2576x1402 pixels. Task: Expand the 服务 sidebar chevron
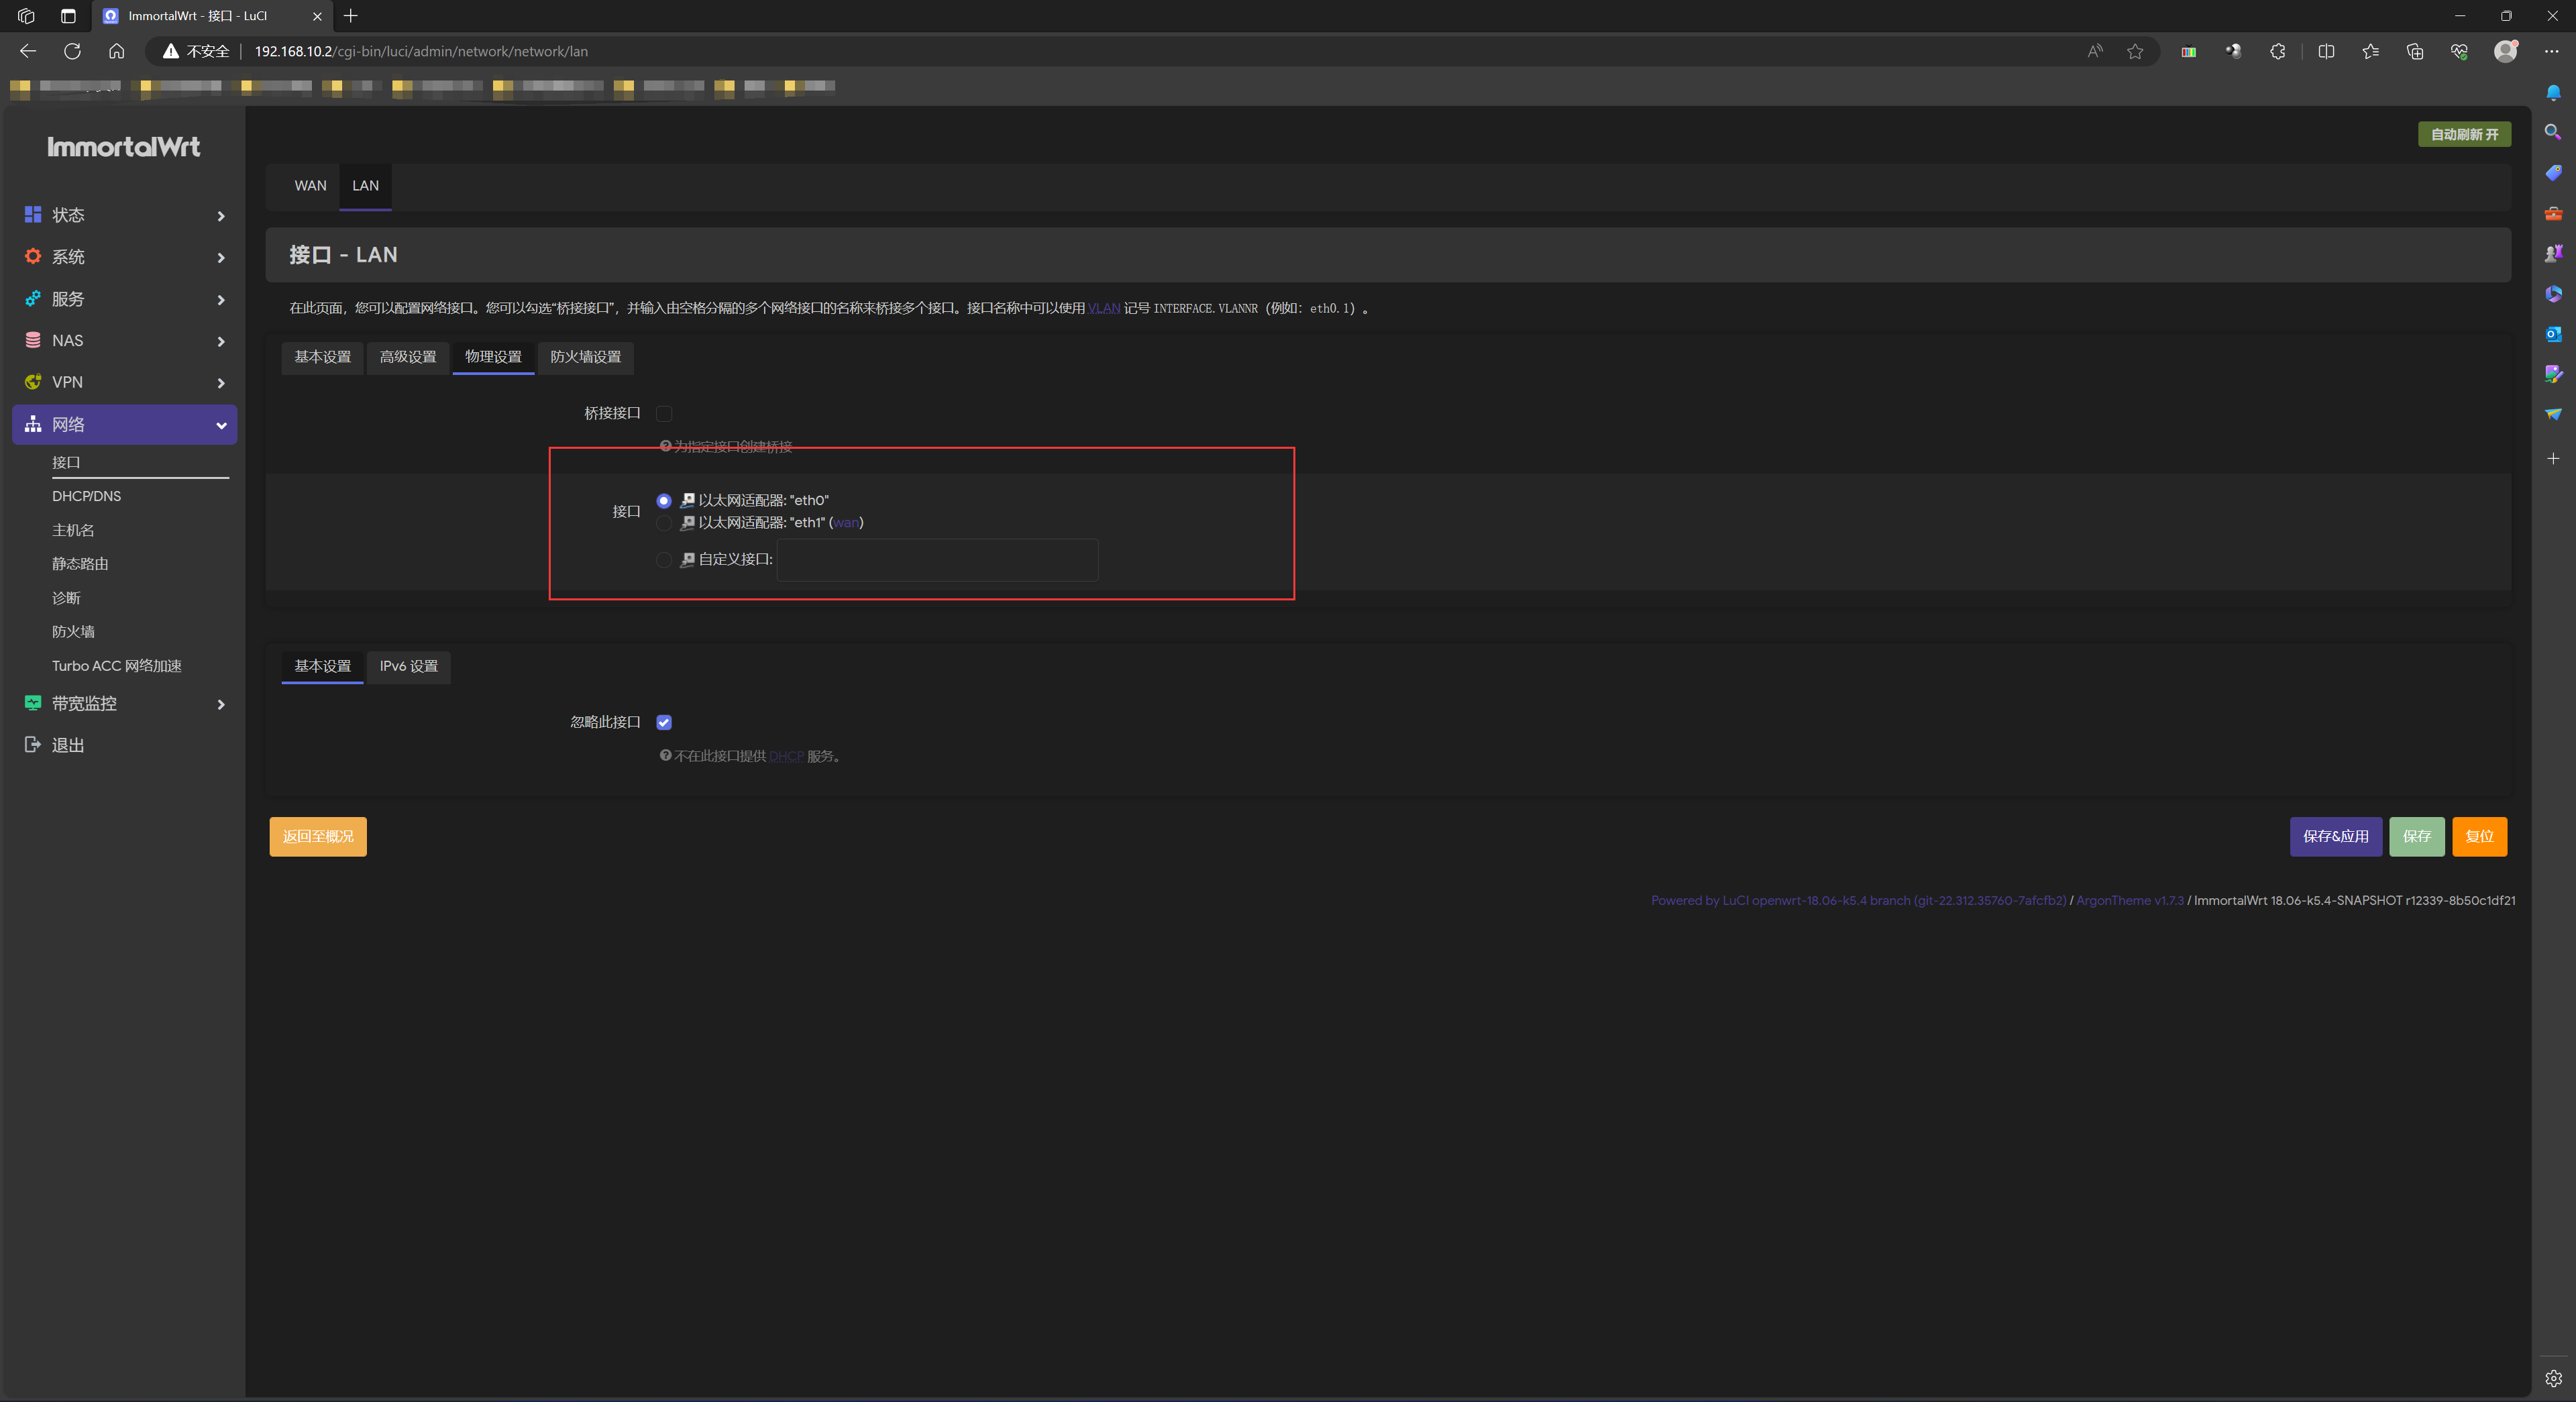click(221, 300)
